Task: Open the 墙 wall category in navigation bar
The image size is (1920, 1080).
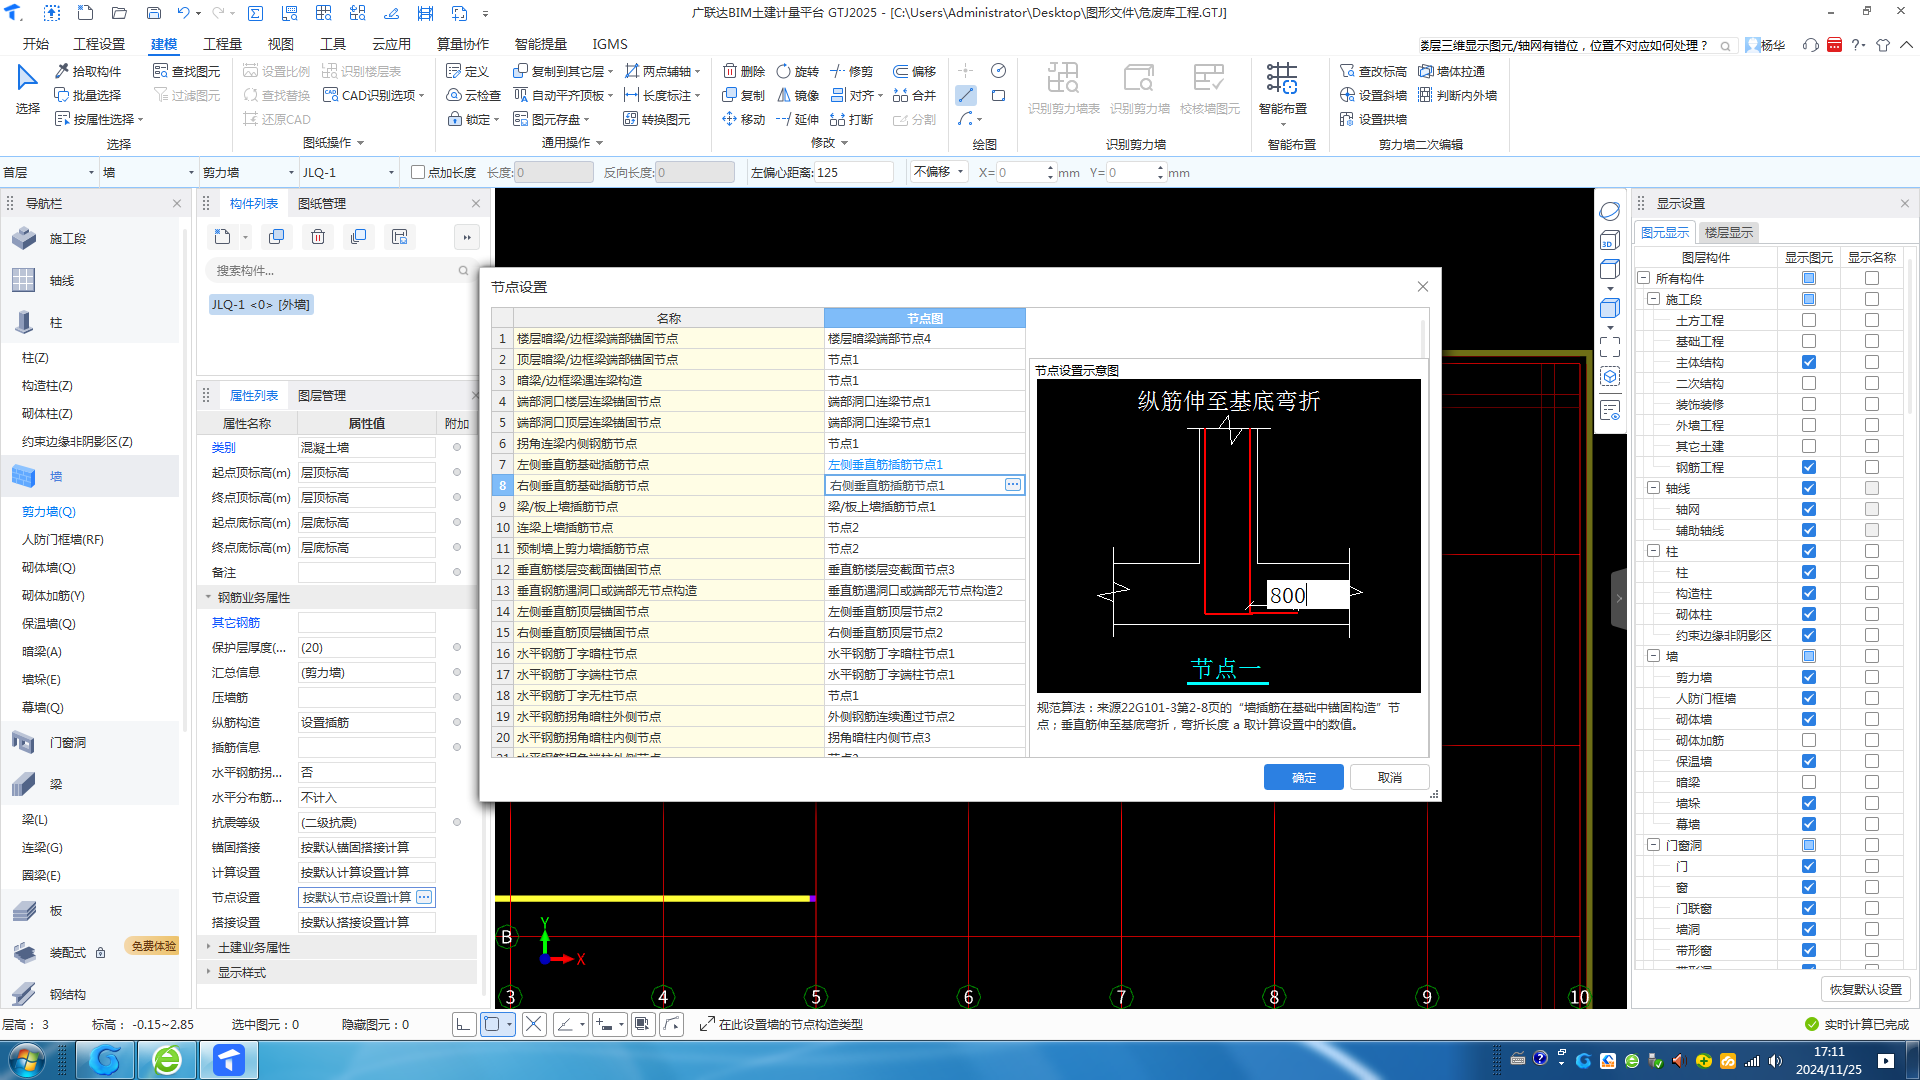Action: [90, 476]
